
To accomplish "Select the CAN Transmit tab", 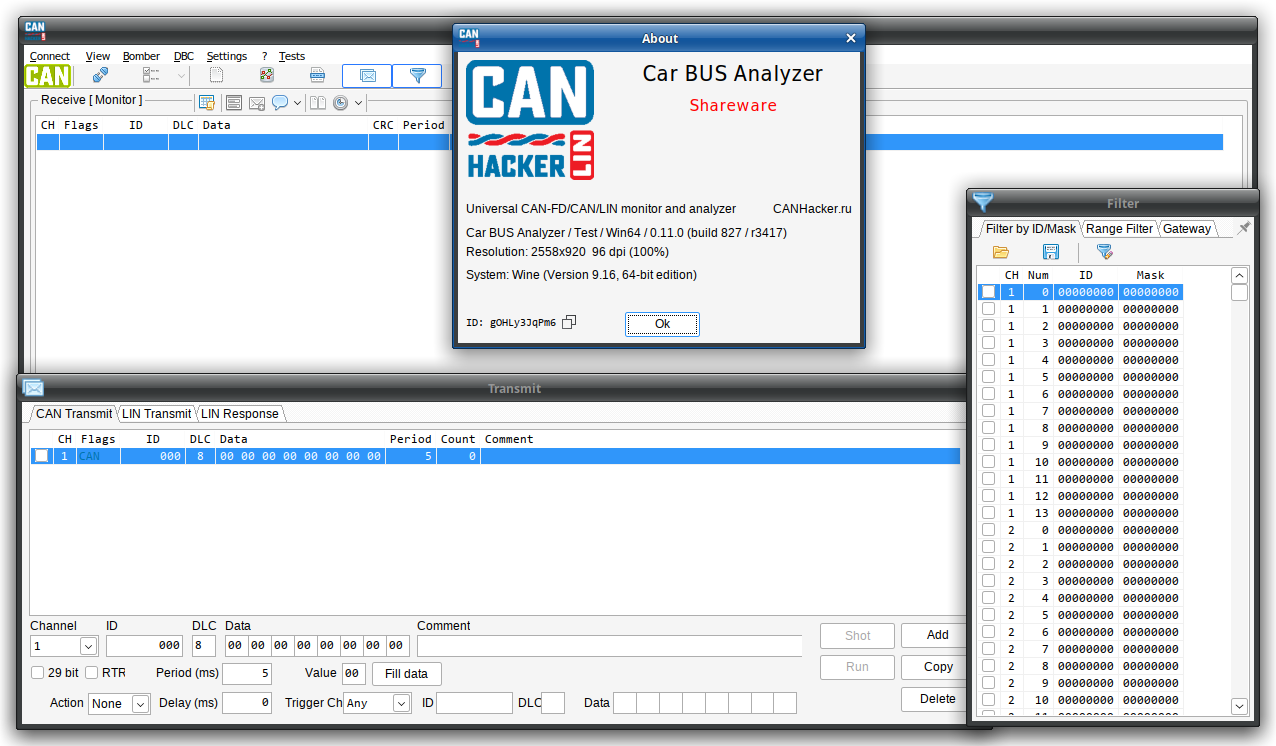I will point(74,413).
